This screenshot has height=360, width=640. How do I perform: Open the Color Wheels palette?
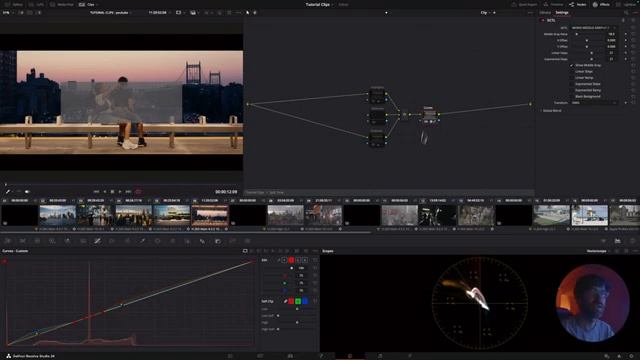pyautogui.click(x=37, y=241)
